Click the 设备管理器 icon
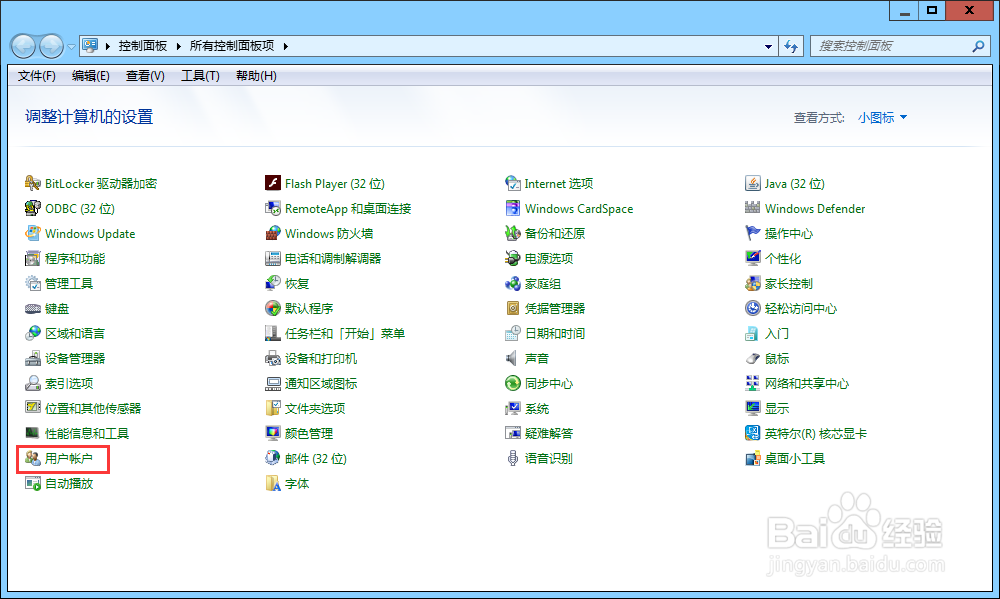This screenshot has height=599, width=1000. [x=33, y=359]
